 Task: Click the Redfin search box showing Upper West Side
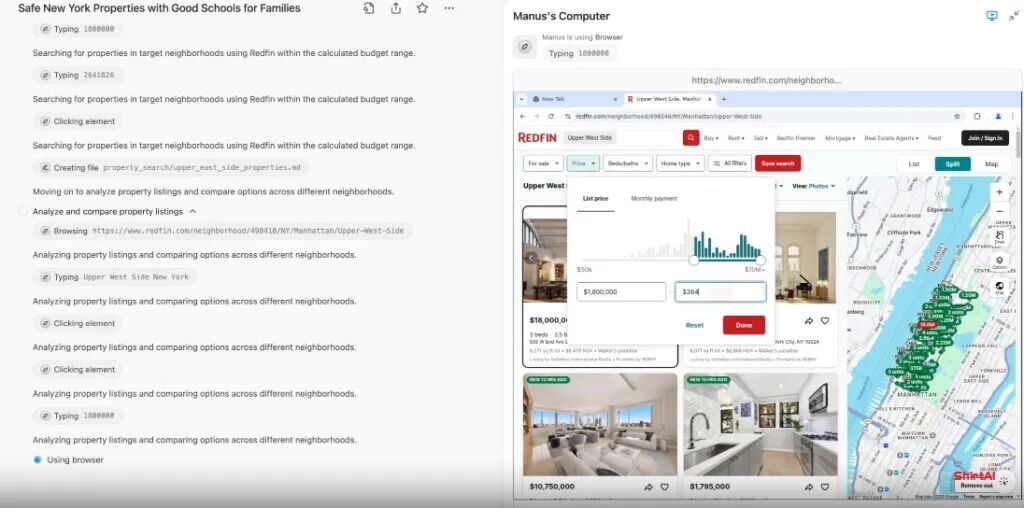pyautogui.click(x=622, y=138)
